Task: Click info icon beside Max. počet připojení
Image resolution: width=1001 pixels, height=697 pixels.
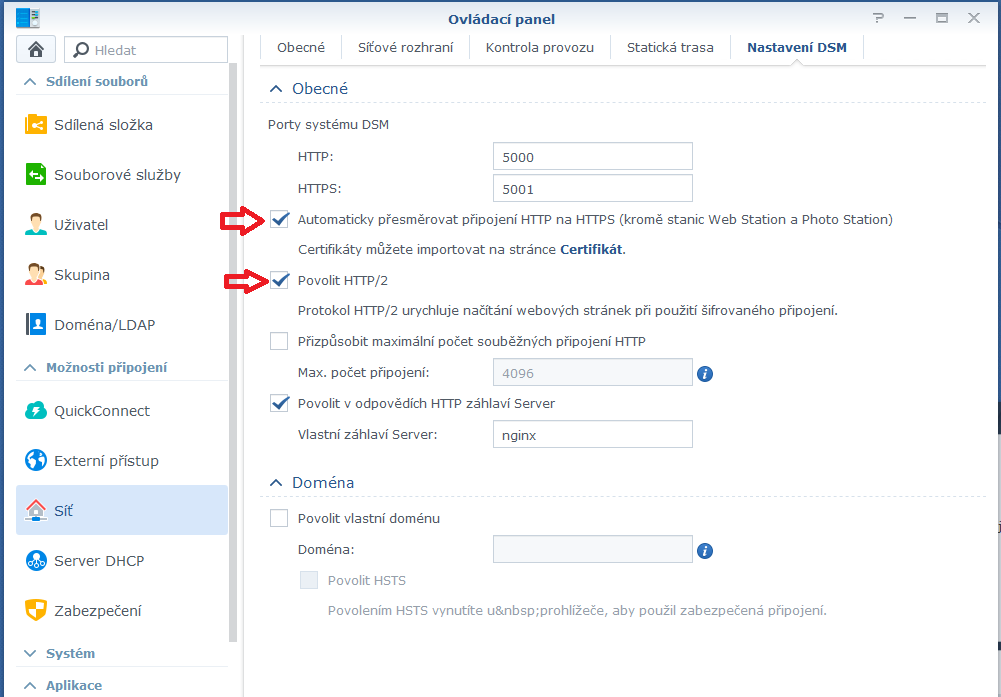Action: [704, 373]
